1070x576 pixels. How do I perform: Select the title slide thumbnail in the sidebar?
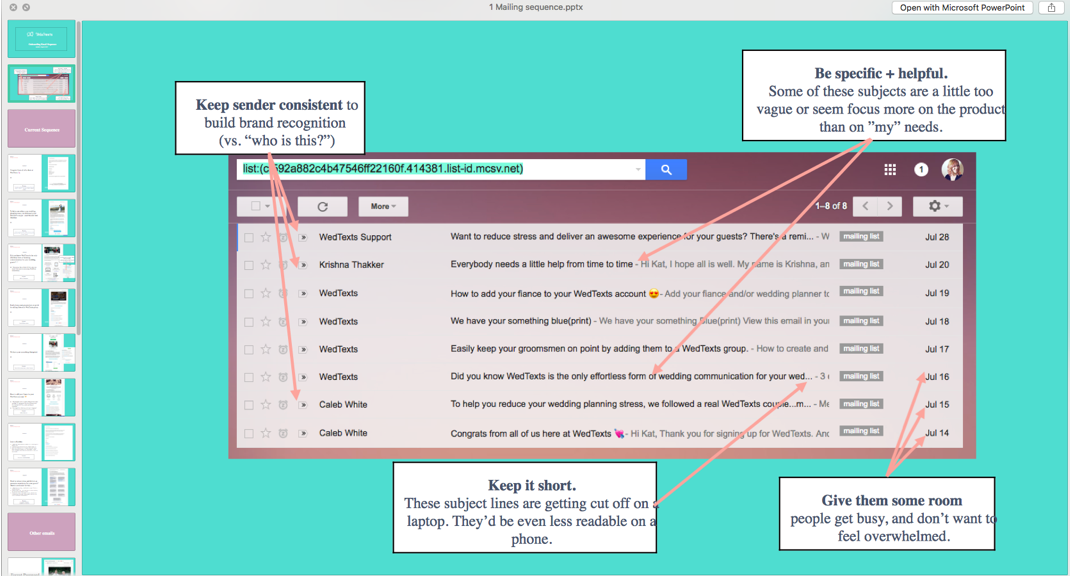click(42, 38)
